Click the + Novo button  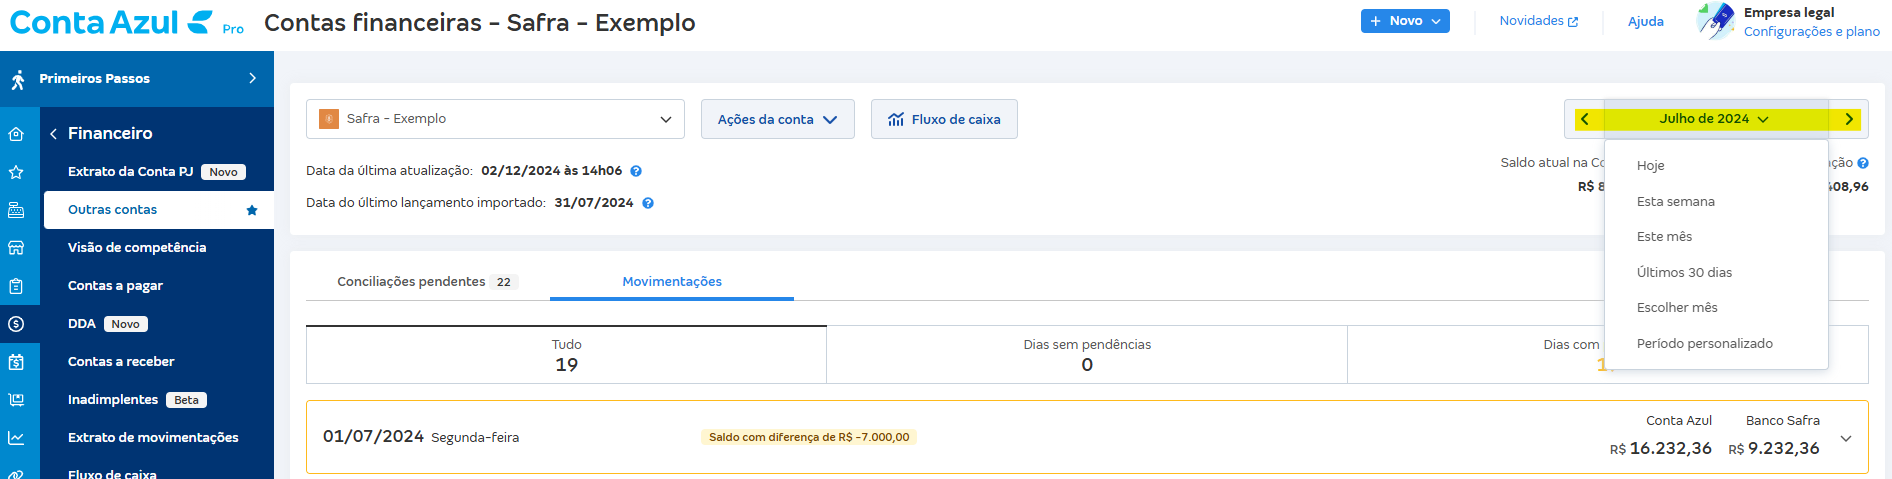[x=1404, y=21]
